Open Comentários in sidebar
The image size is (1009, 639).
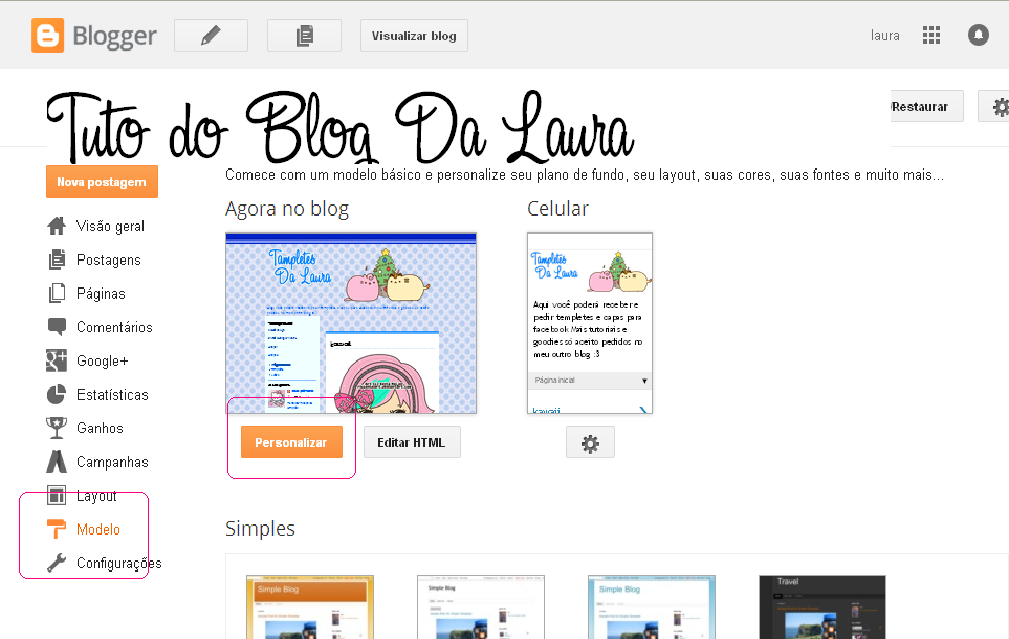point(115,327)
